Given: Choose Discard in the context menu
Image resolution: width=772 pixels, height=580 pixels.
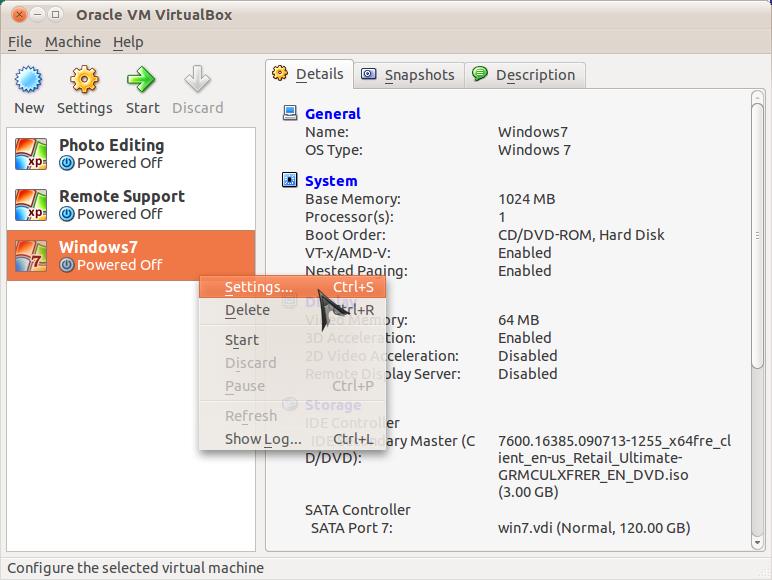Looking at the screenshot, I should click(x=292, y=363).
